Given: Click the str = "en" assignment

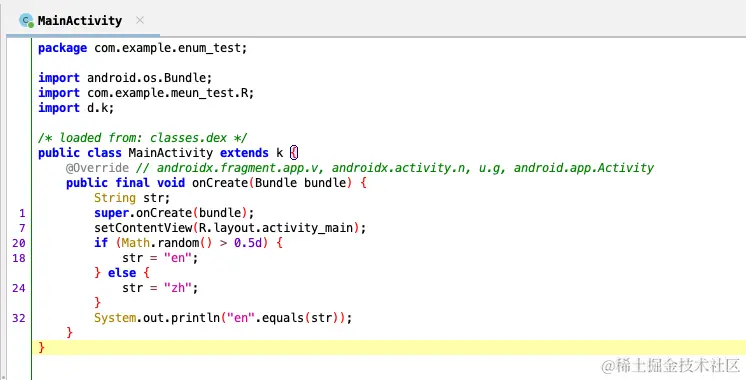Looking at the screenshot, I should (x=160, y=258).
